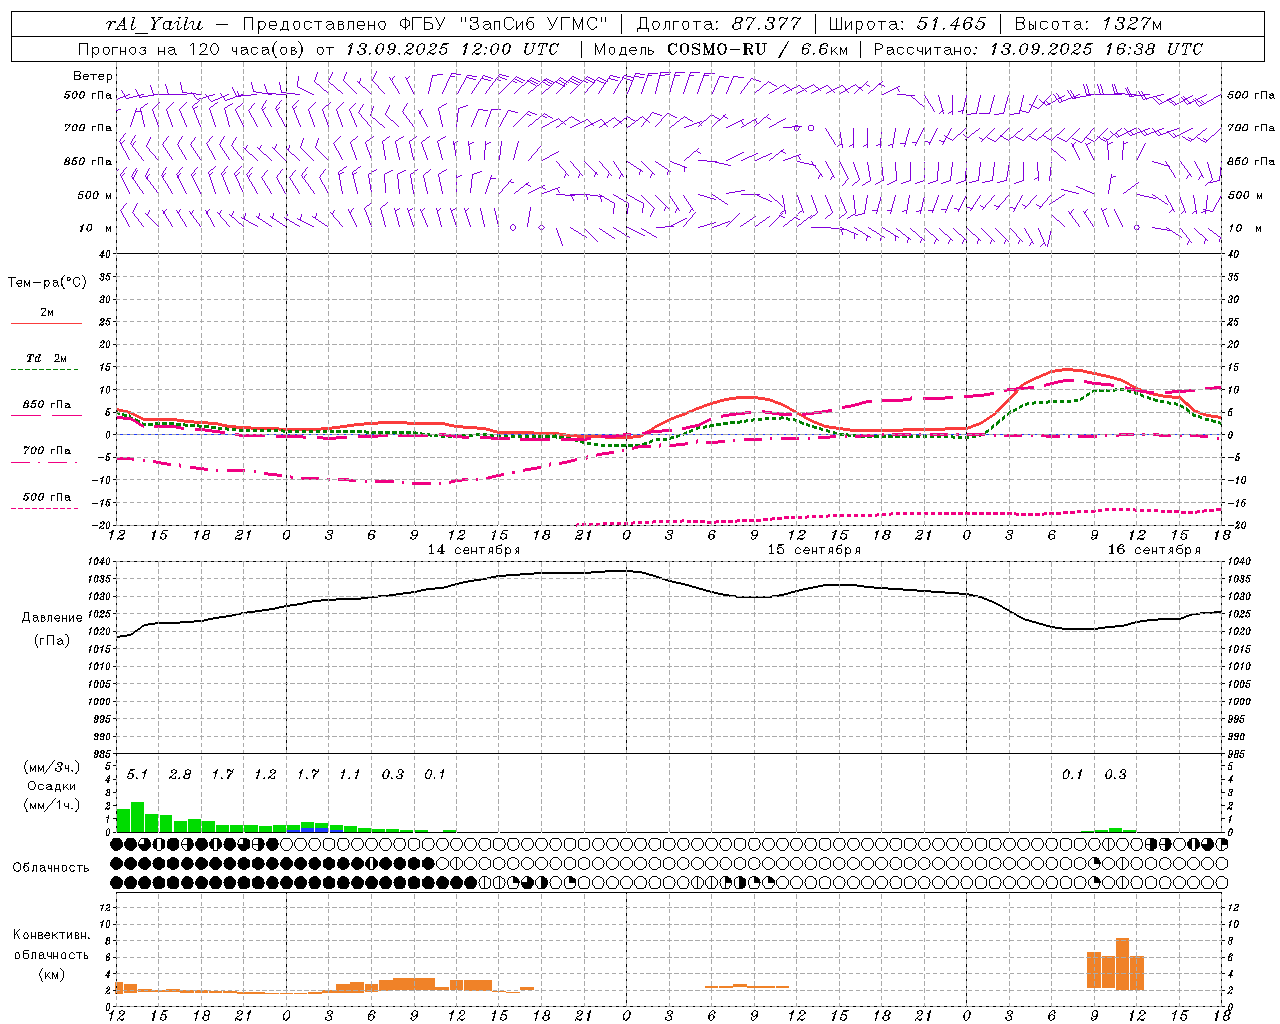Select the (км) unit under convective cloudiness
The width and height of the screenshot is (1280, 1024).
(51, 974)
